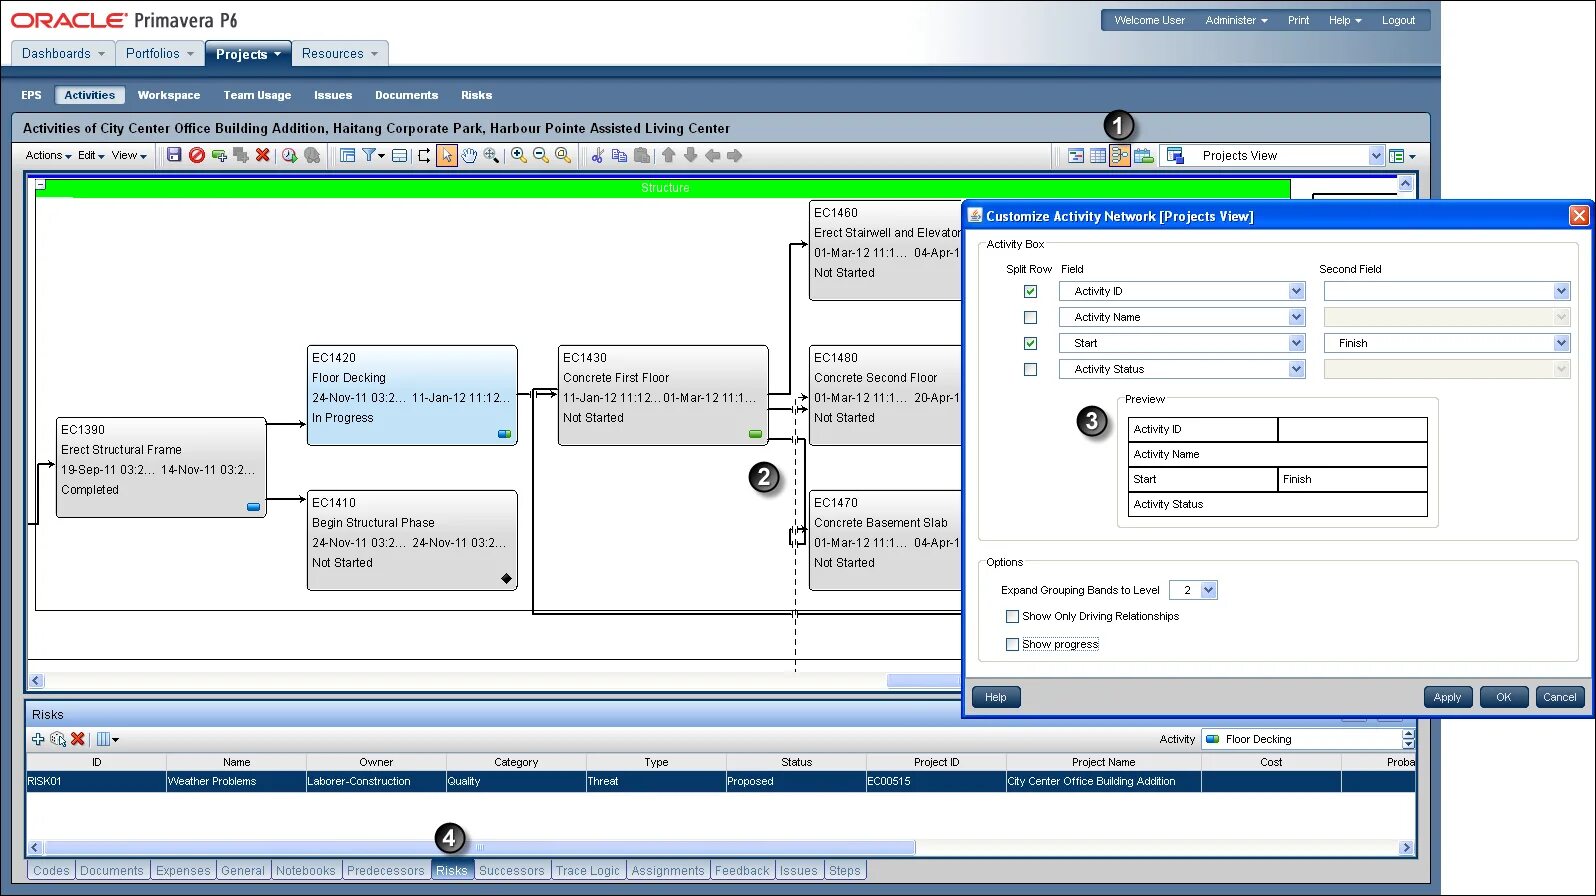The width and height of the screenshot is (1596, 896).
Task: Collapse the Structure grouping band
Action: pyautogui.click(x=41, y=184)
